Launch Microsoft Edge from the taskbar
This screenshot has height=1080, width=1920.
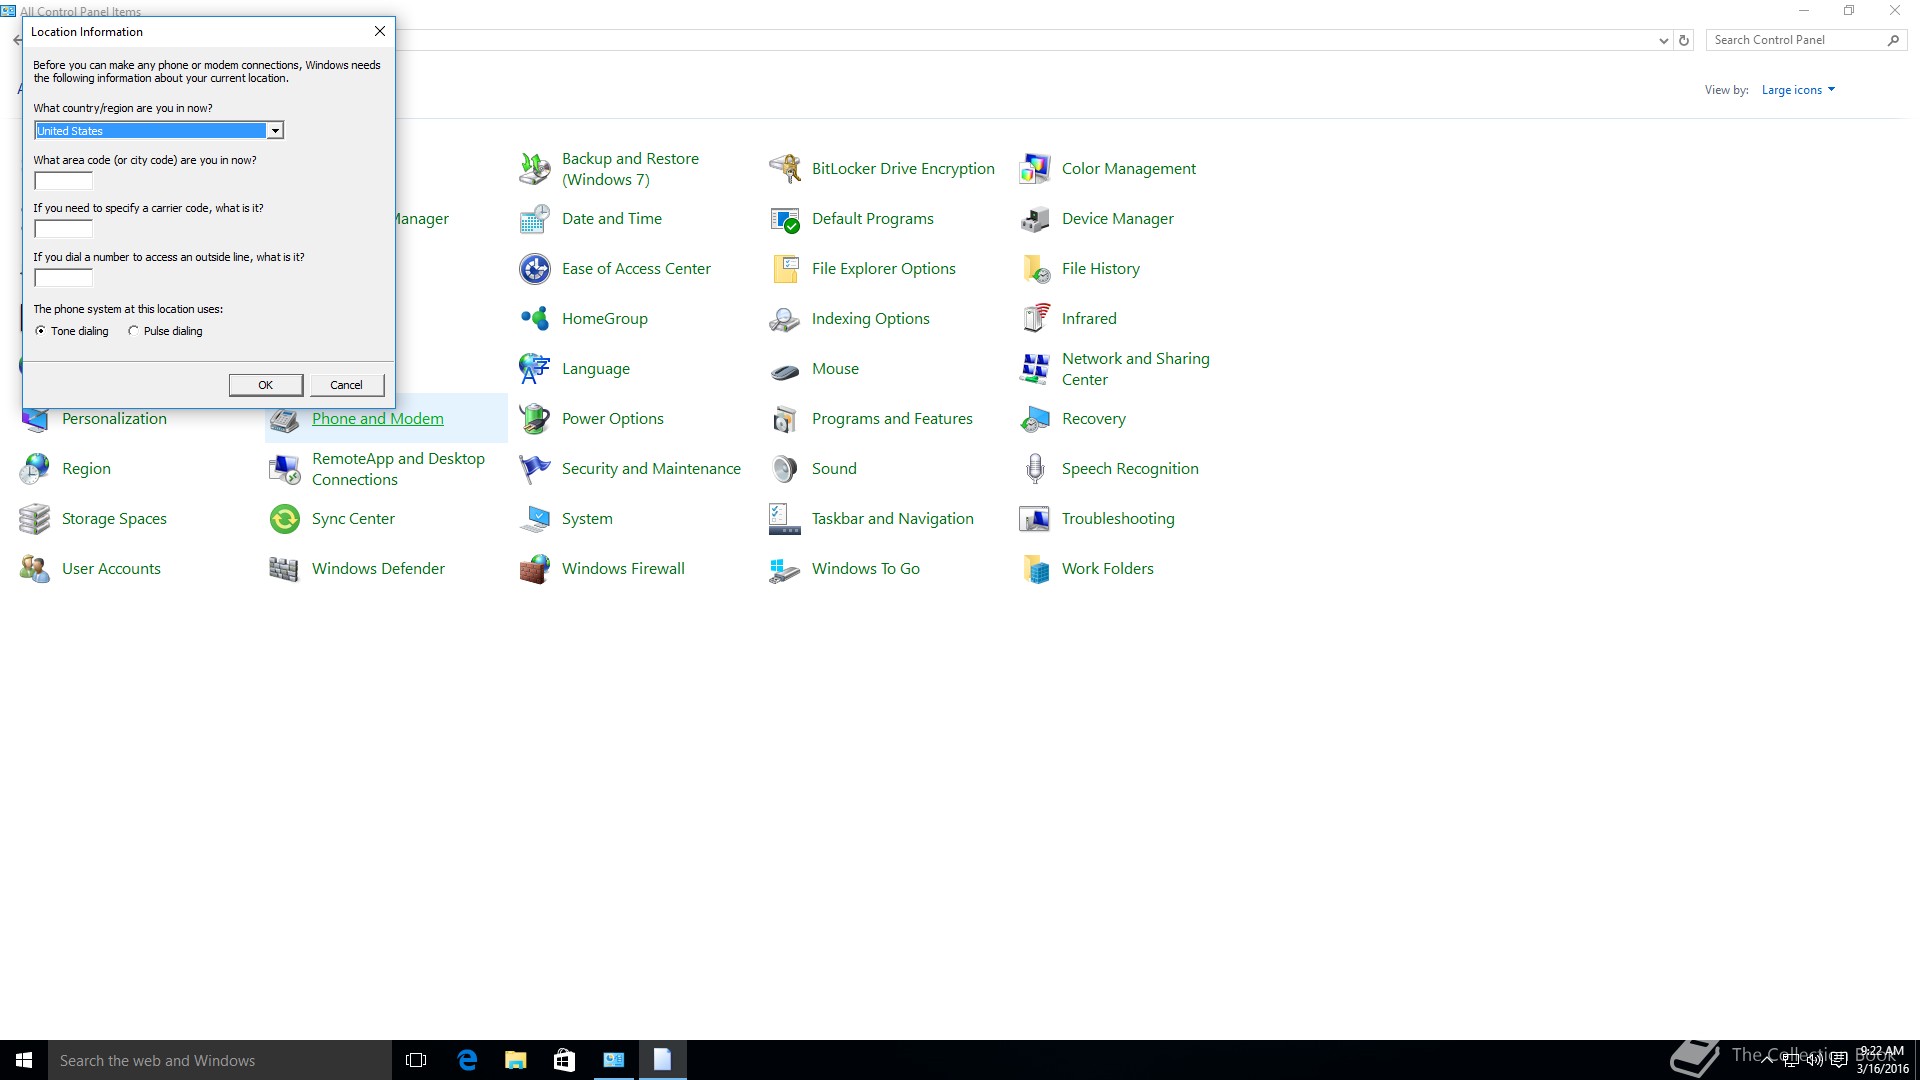point(466,1060)
